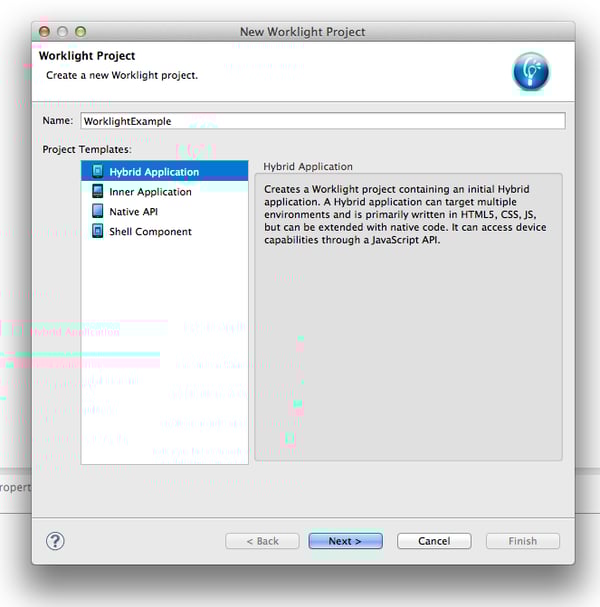Click the Hybrid Application template icon

click(98, 171)
